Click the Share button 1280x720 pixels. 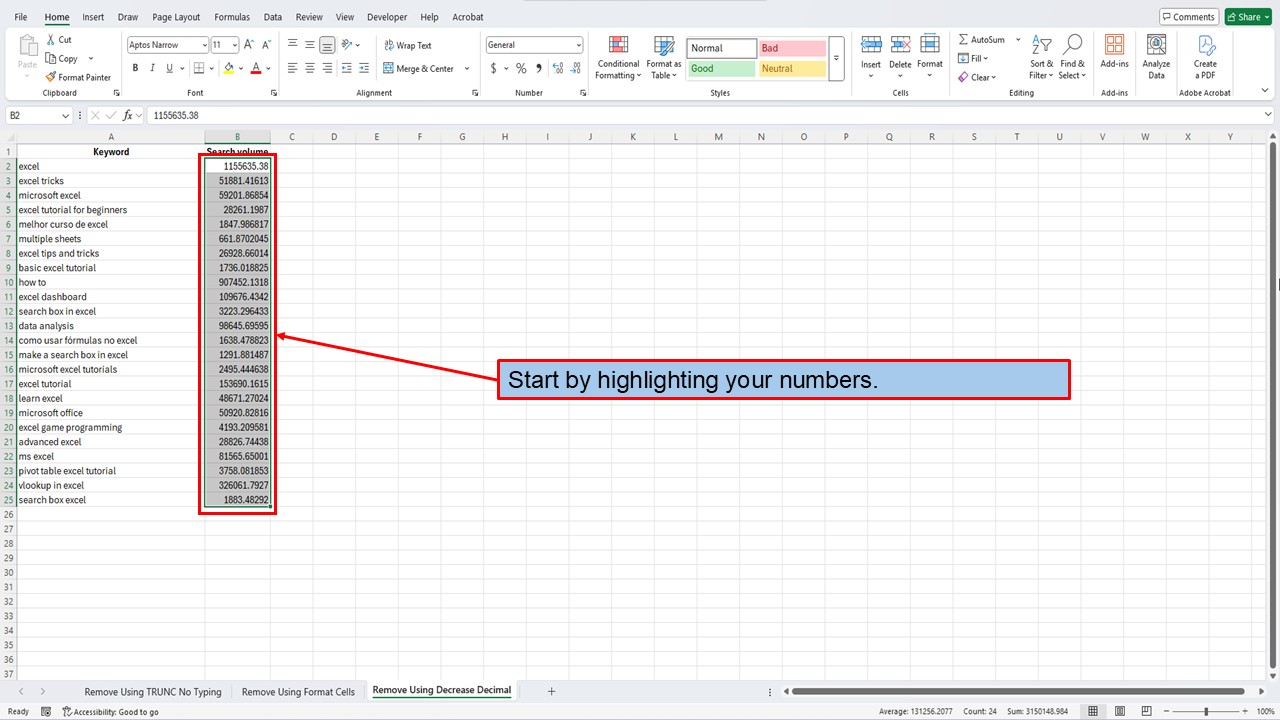[x=1247, y=16]
